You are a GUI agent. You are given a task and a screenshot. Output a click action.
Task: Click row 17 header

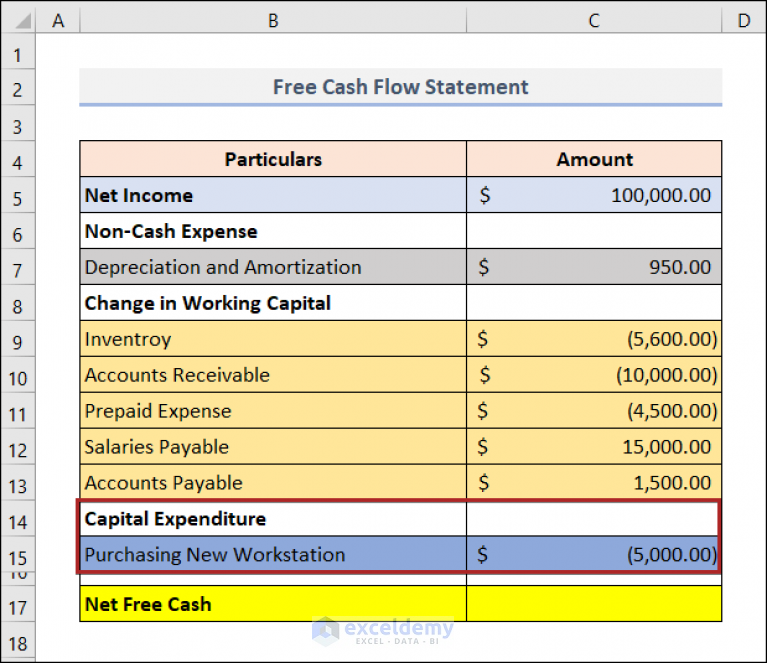pos(18,605)
